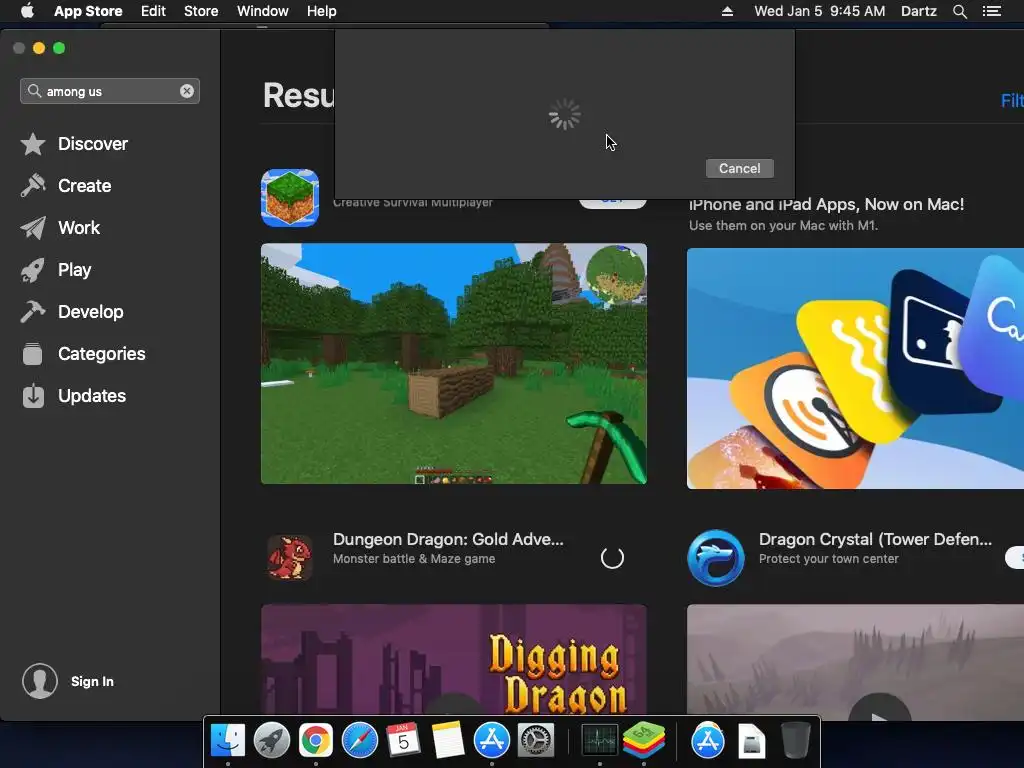The image size is (1024, 768).
Task: Open System Preferences from the Dock
Action: tap(536, 741)
